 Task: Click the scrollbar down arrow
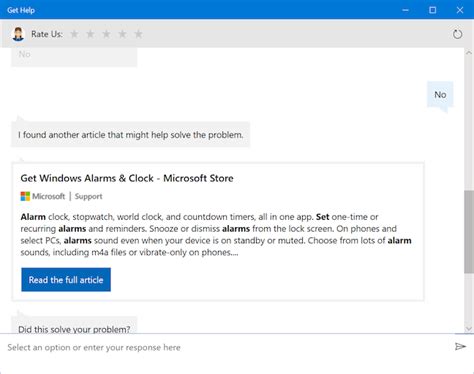coord(469,329)
